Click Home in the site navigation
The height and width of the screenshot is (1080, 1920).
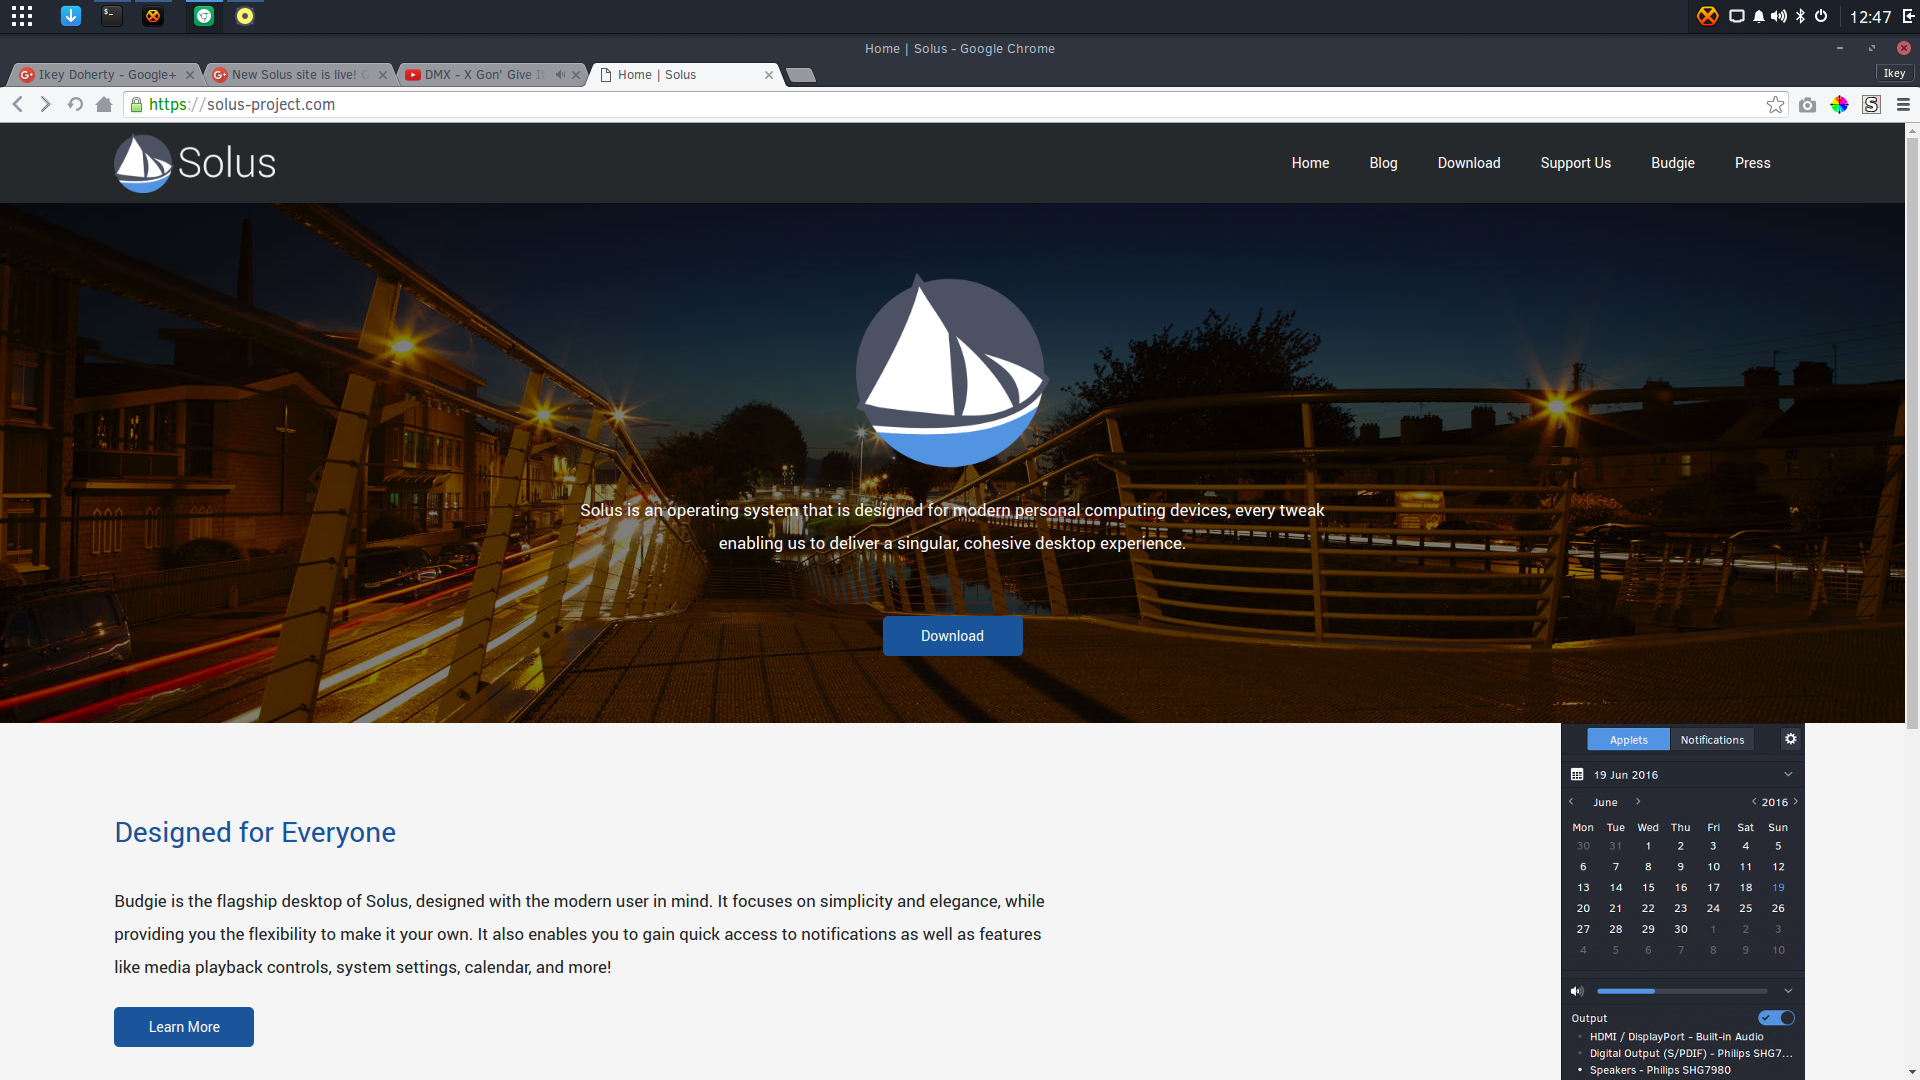pos(1310,163)
